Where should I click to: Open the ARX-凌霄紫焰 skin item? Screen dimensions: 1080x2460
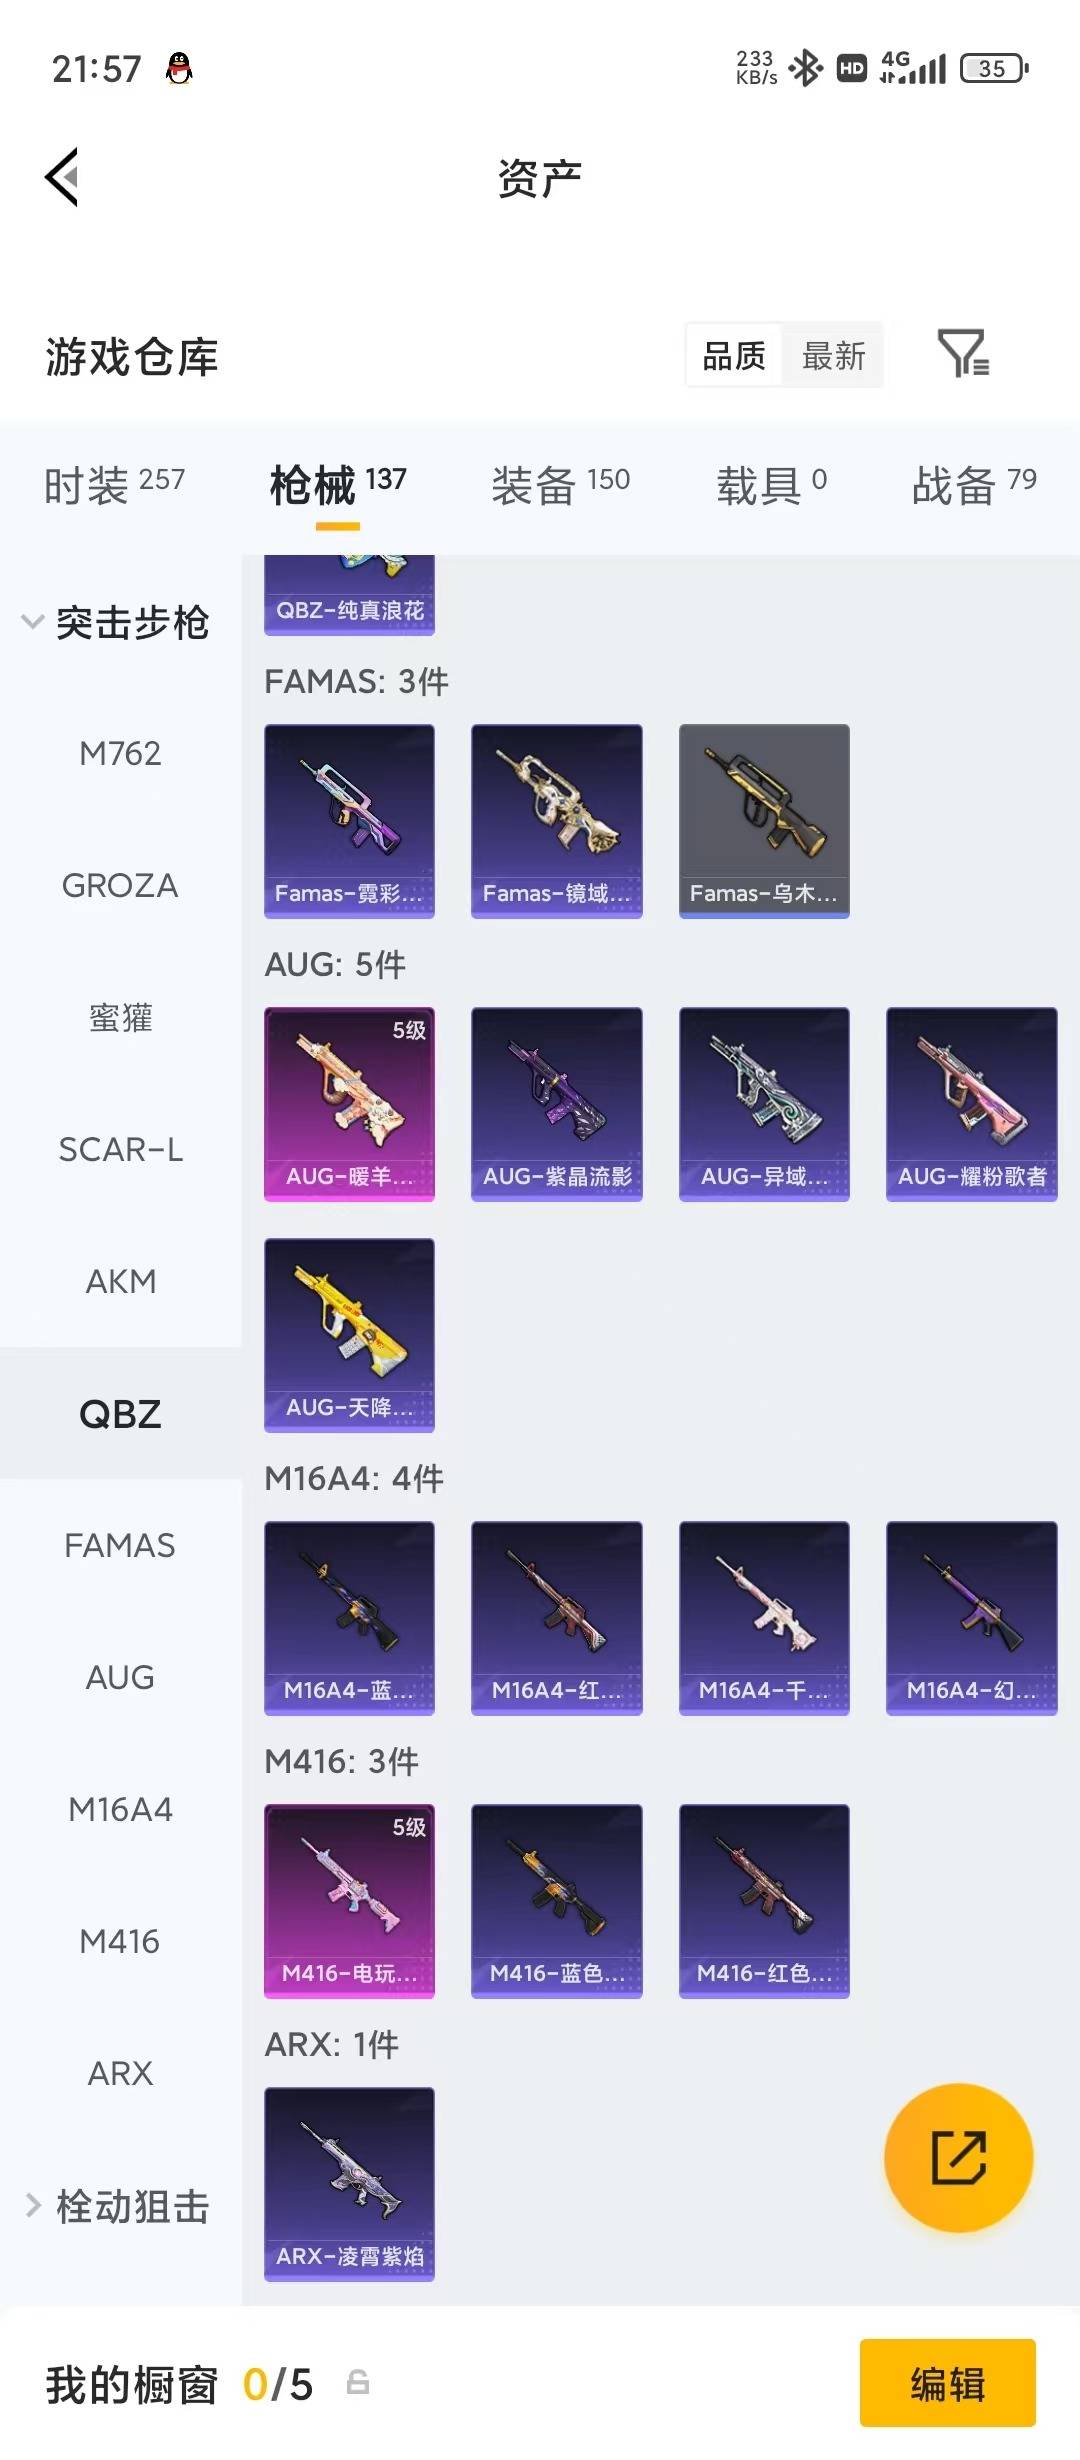[349, 2184]
